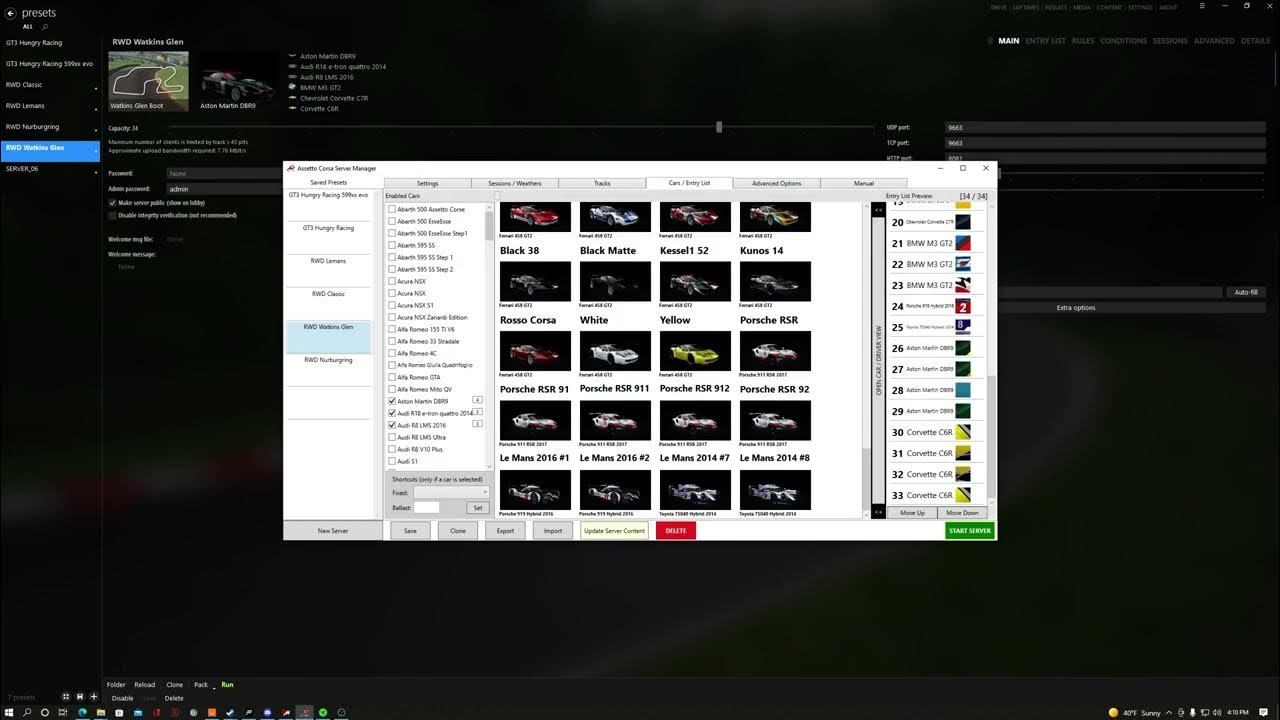This screenshot has width=1280, height=720.
Task: Open the Settings tab in Server Manager
Action: (x=427, y=183)
